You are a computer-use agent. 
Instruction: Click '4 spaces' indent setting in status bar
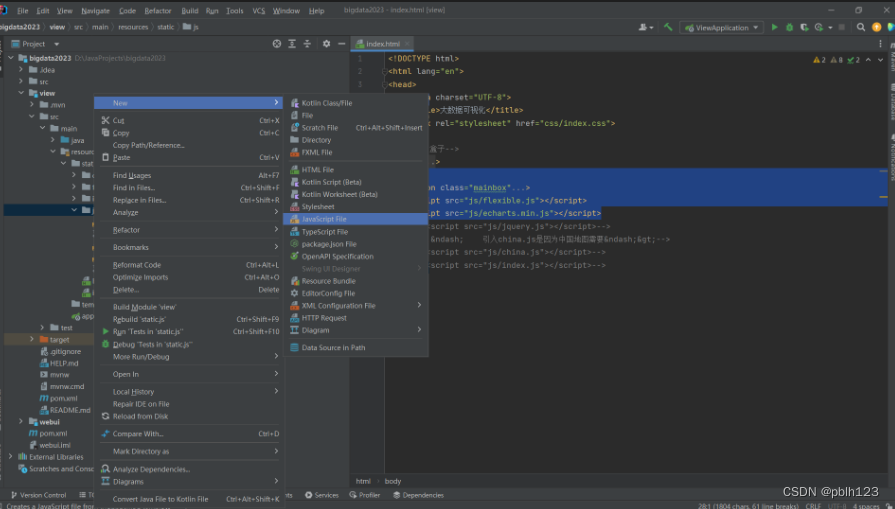pyautogui.click(x=866, y=506)
